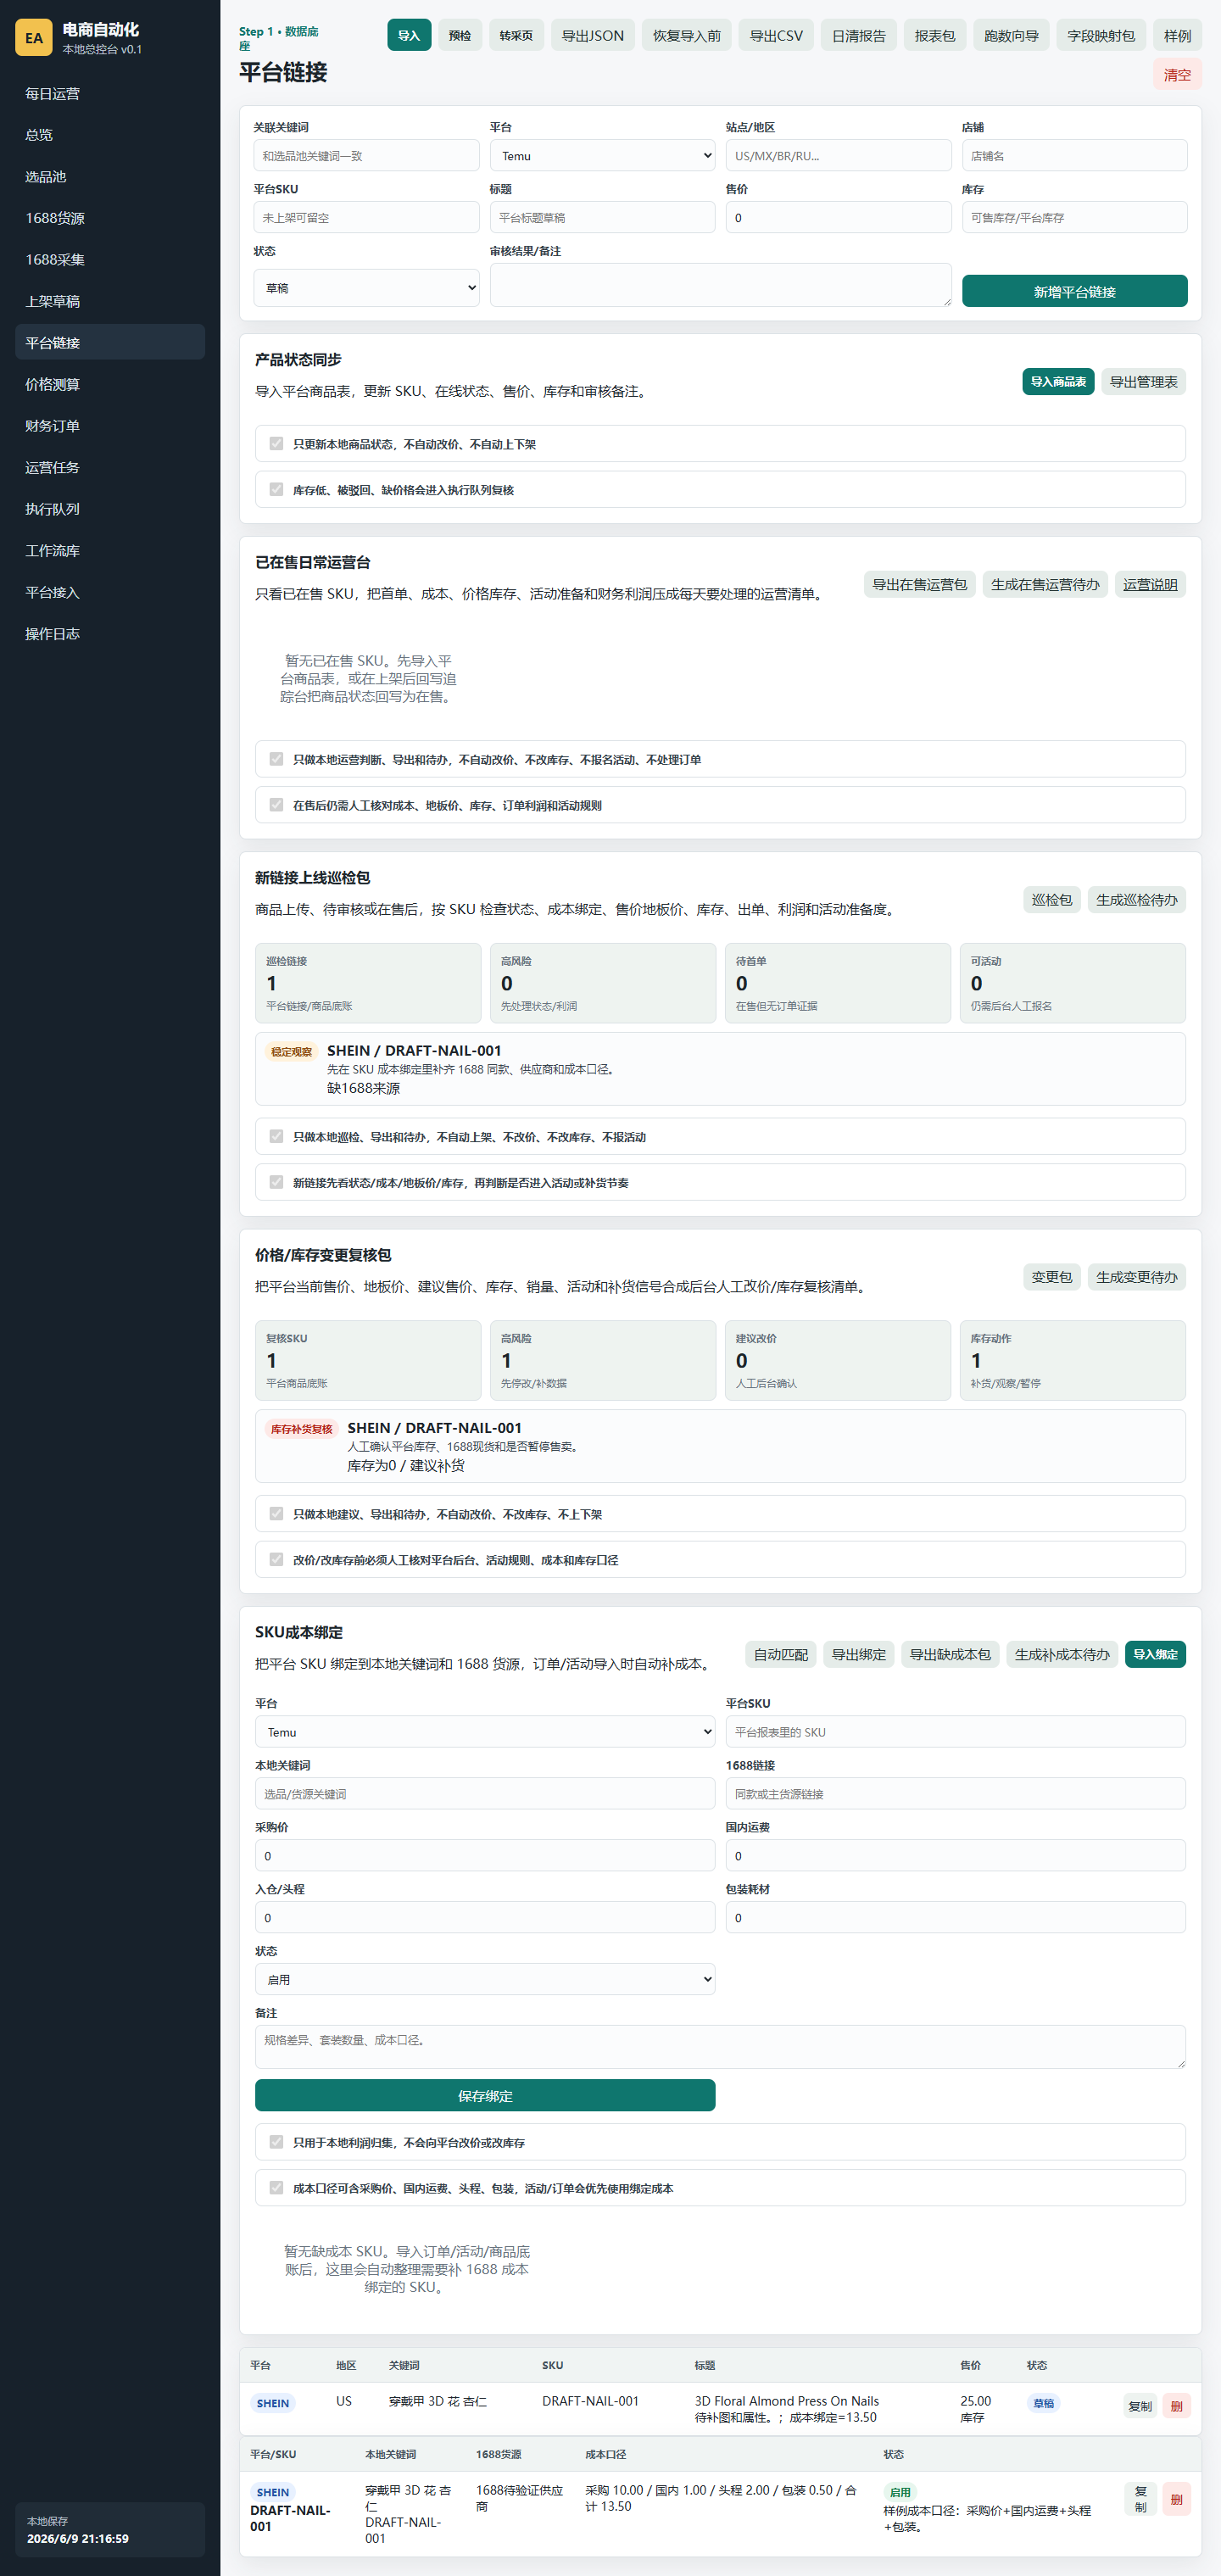Screen dimensions: 1221x2576
Task: Open 财务订单 sidebar page
Action: [110, 425]
